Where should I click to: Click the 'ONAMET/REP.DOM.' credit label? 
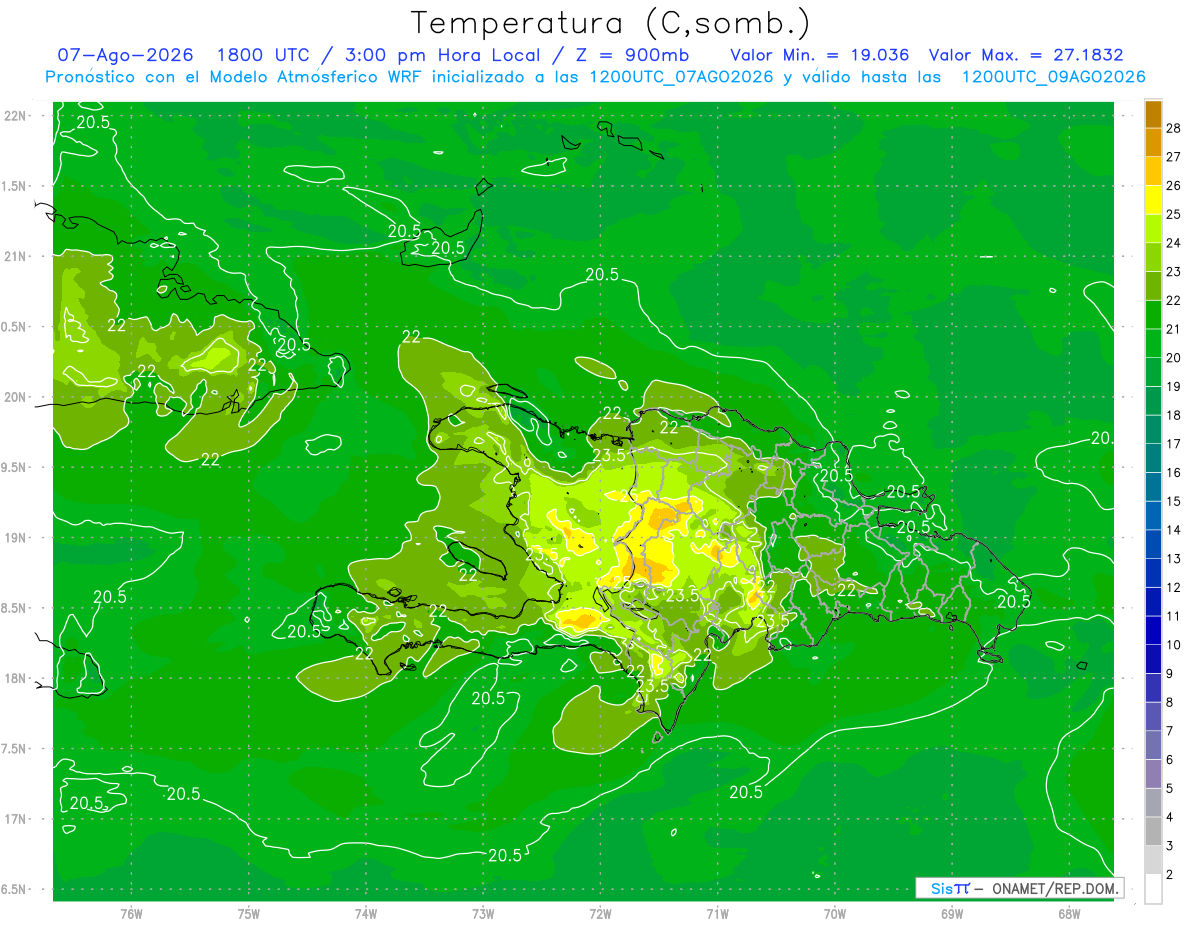click(x=1057, y=888)
